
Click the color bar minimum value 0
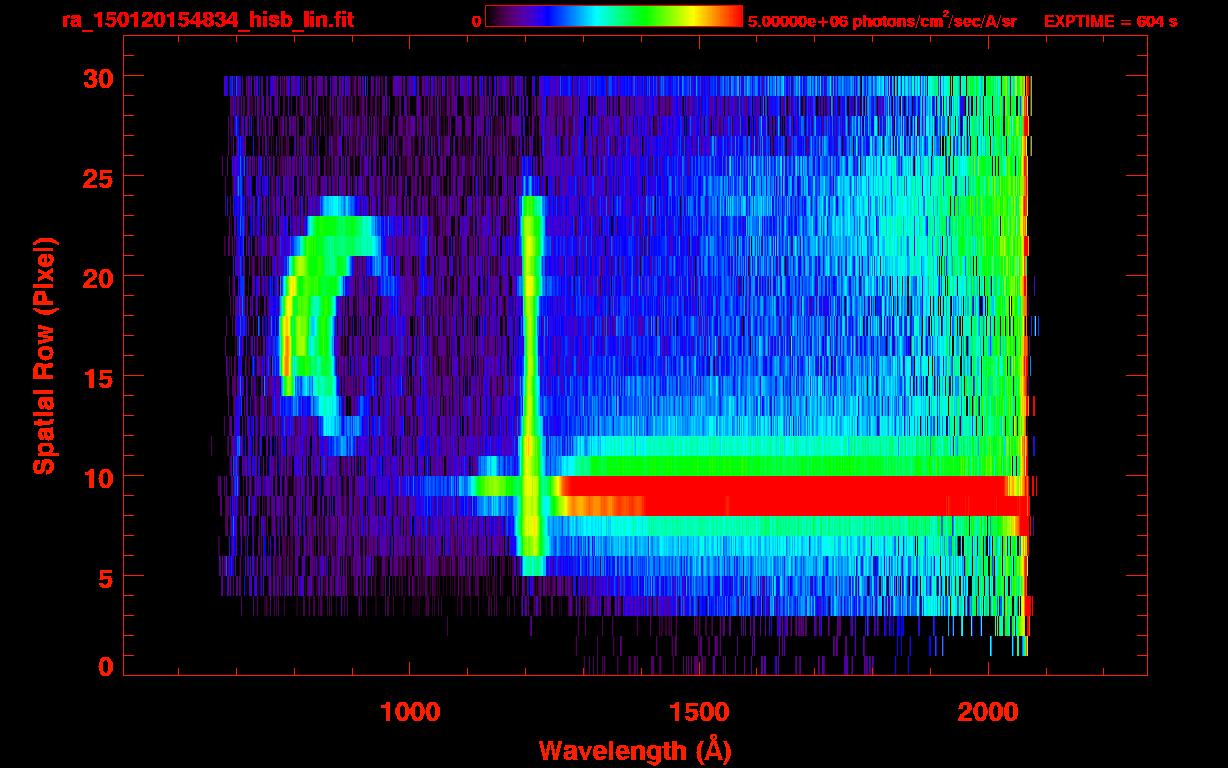click(x=477, y=21)
